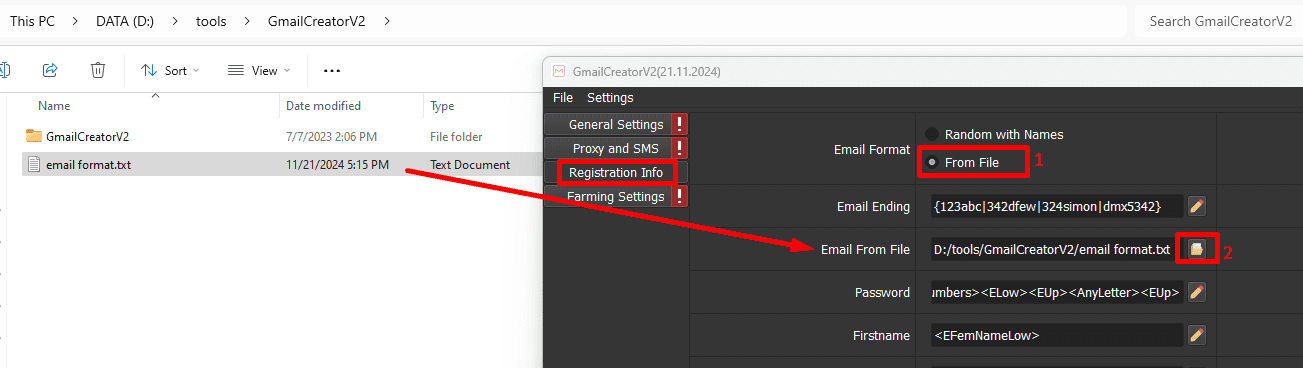Click the 'Text Document' type cell
The width and height of the screenshot is (1303, 368).
470,165
